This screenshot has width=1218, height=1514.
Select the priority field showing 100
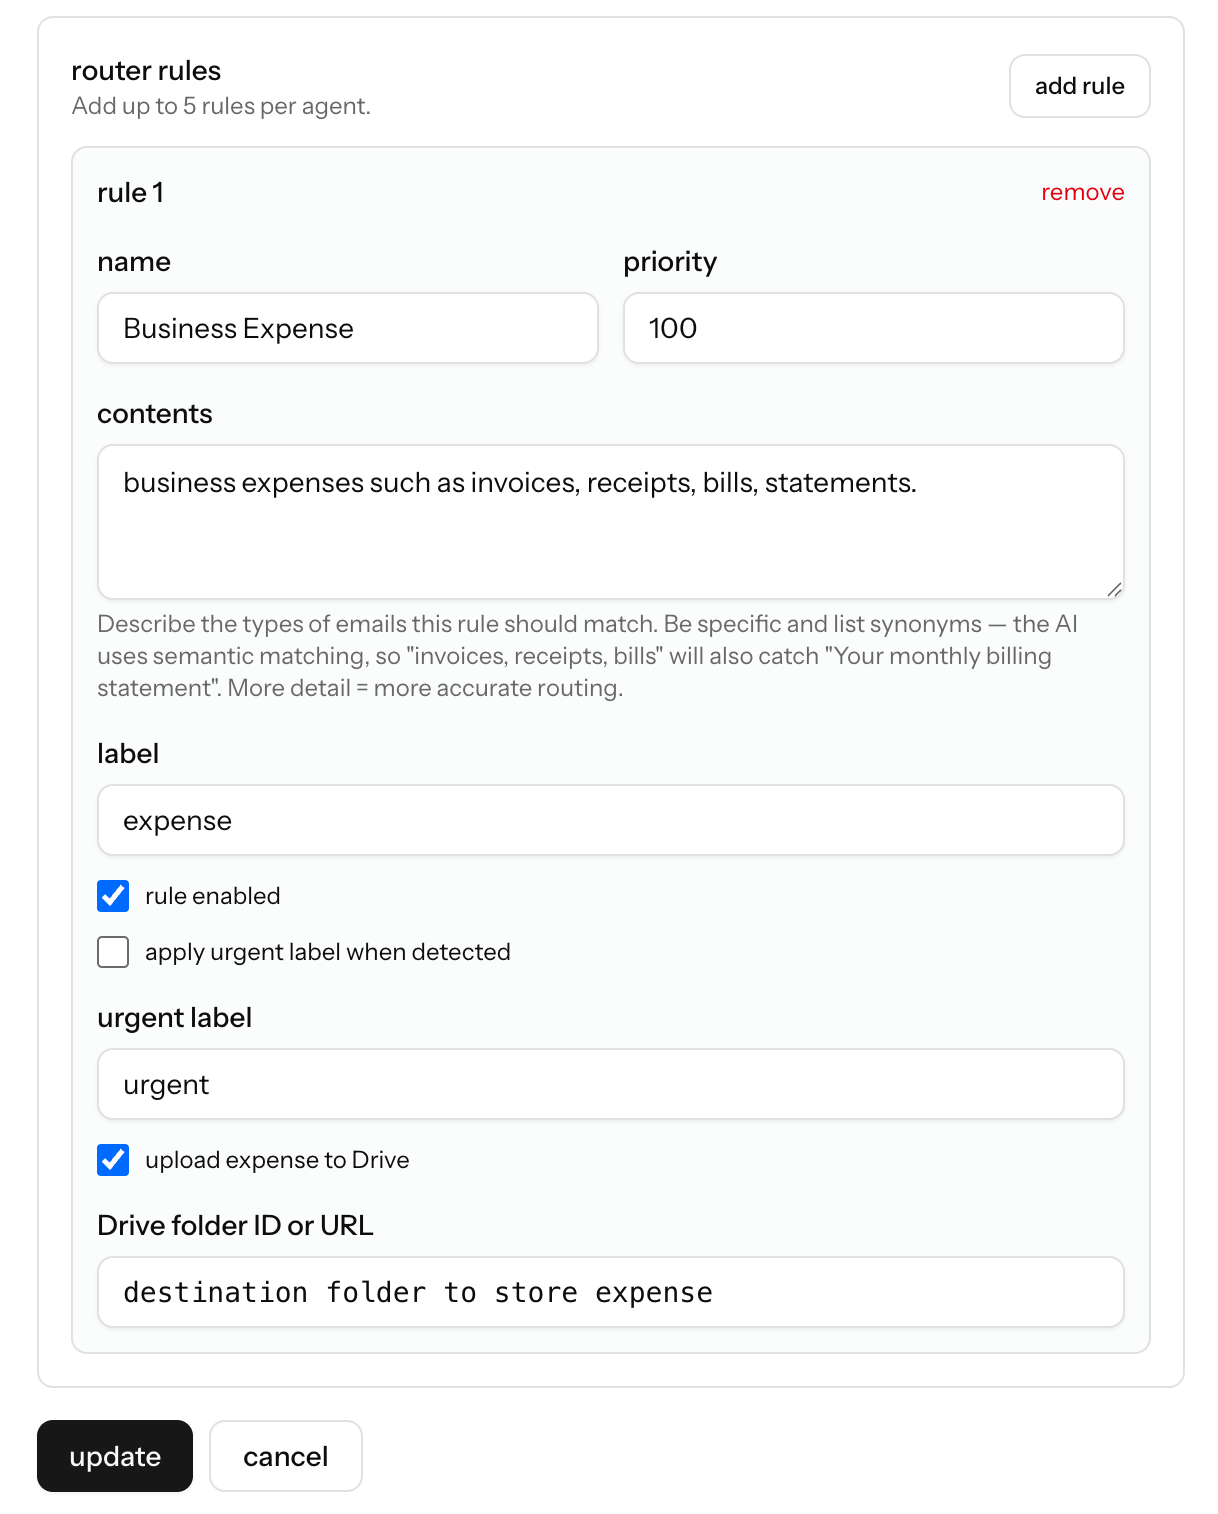coord(872,328)
